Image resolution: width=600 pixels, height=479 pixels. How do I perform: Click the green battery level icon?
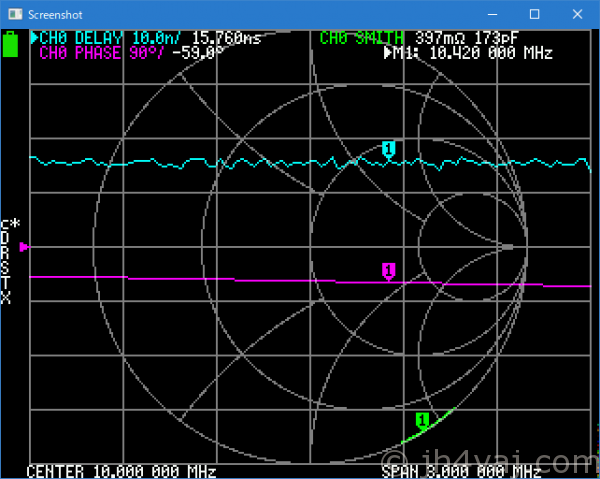(11, 44)
